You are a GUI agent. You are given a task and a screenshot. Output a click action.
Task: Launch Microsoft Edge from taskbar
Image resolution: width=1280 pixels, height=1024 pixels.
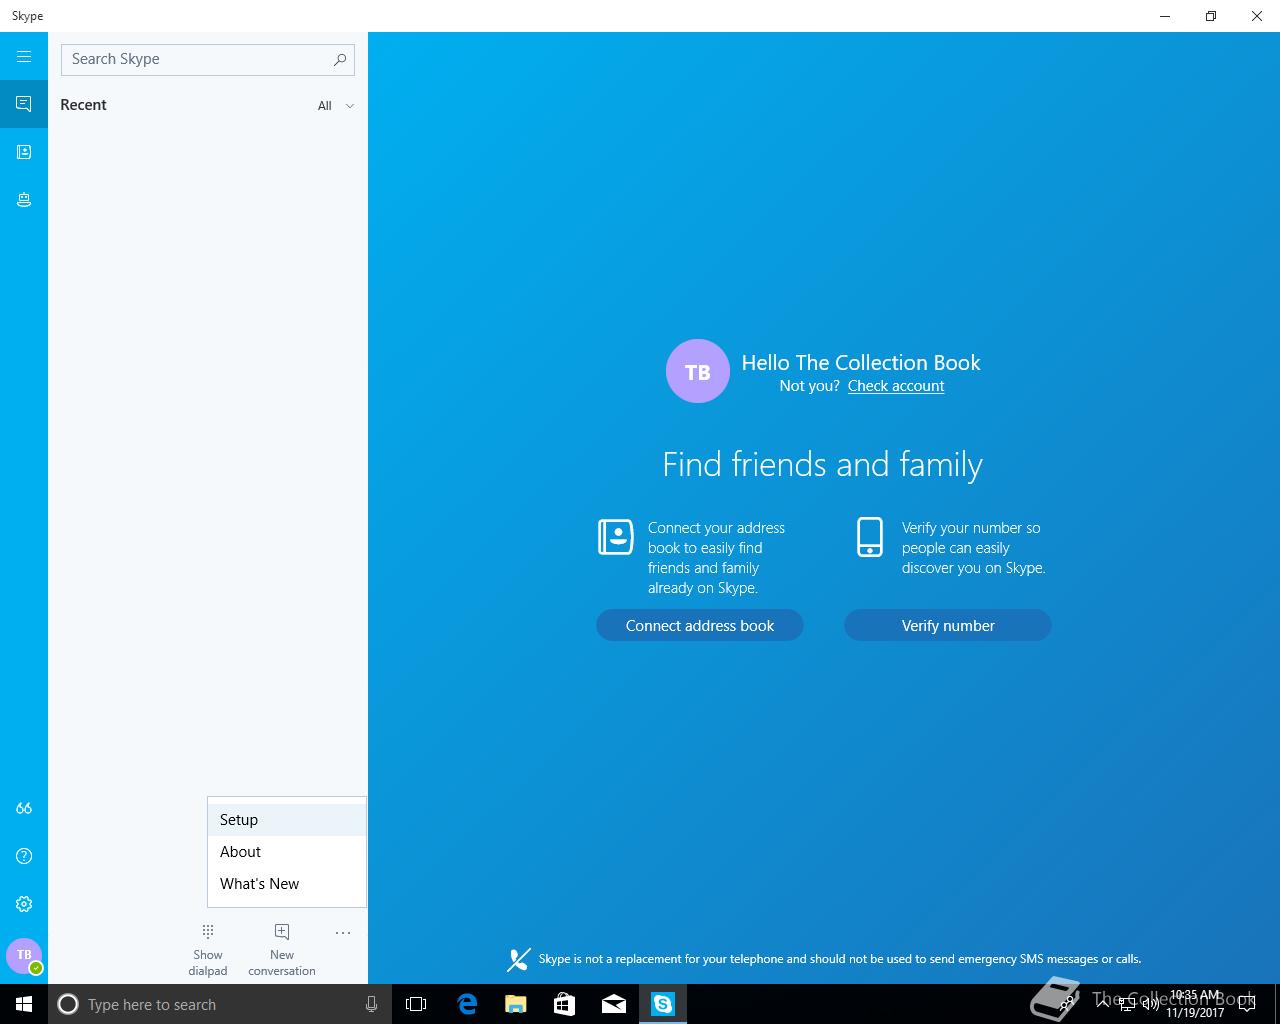coord(466,1004)
